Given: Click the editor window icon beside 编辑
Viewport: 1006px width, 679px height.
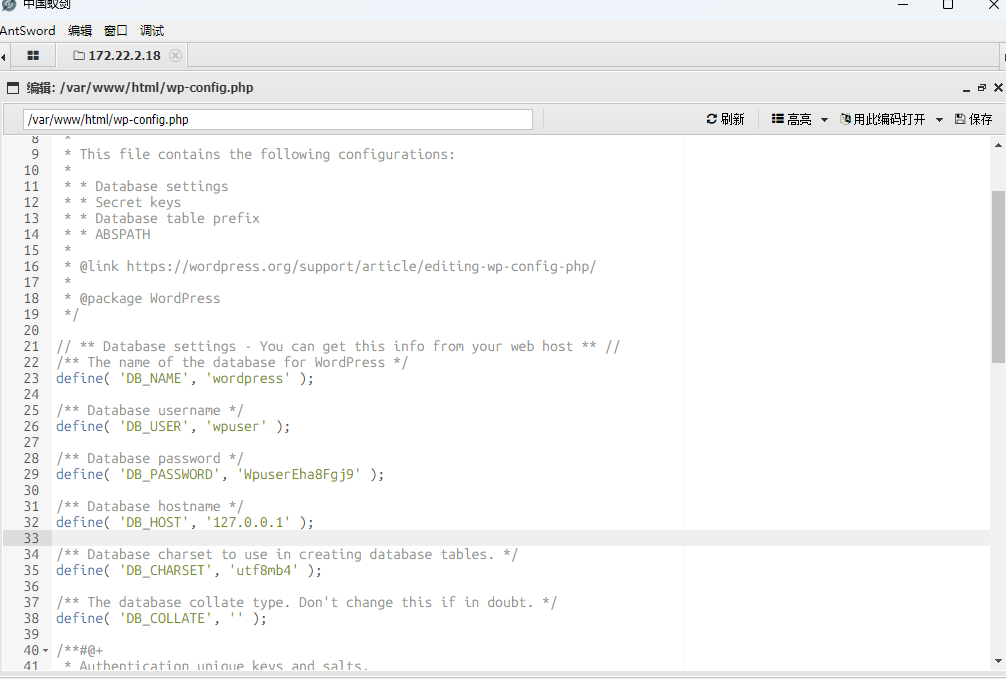Looking at the screenshot, I should pos(13,88).
